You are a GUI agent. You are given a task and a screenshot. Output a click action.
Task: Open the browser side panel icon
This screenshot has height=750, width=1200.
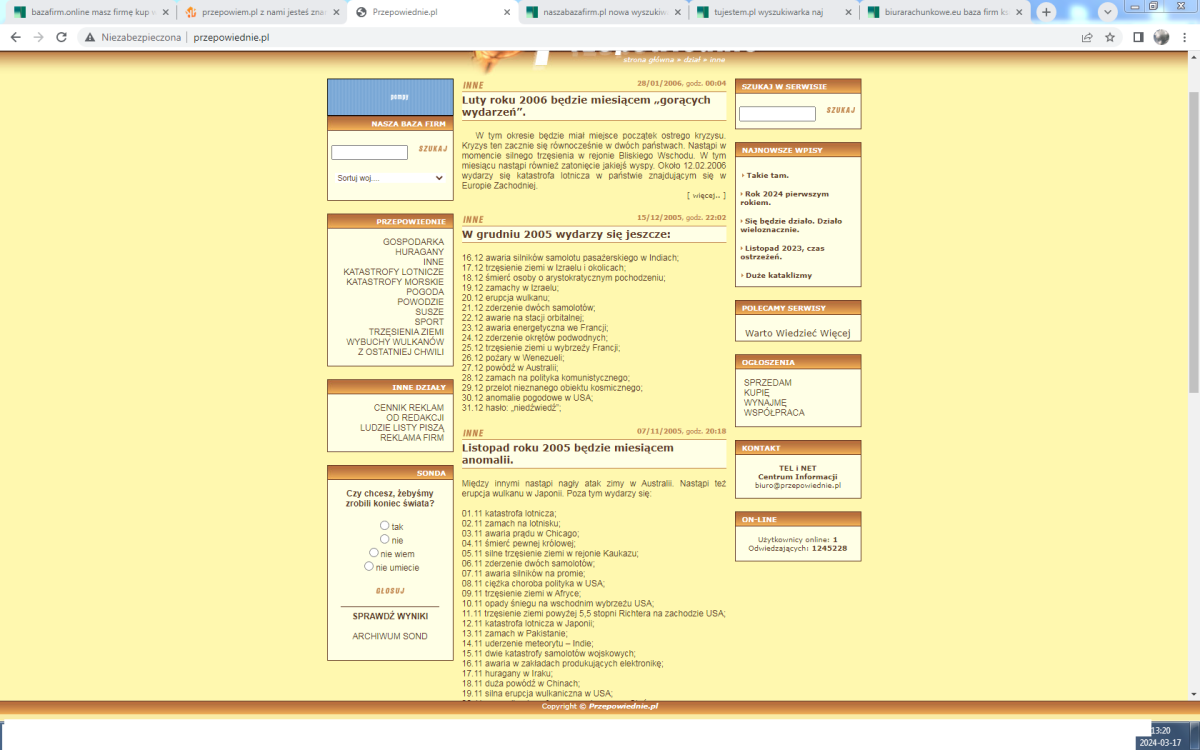(x=1138, y=37)
